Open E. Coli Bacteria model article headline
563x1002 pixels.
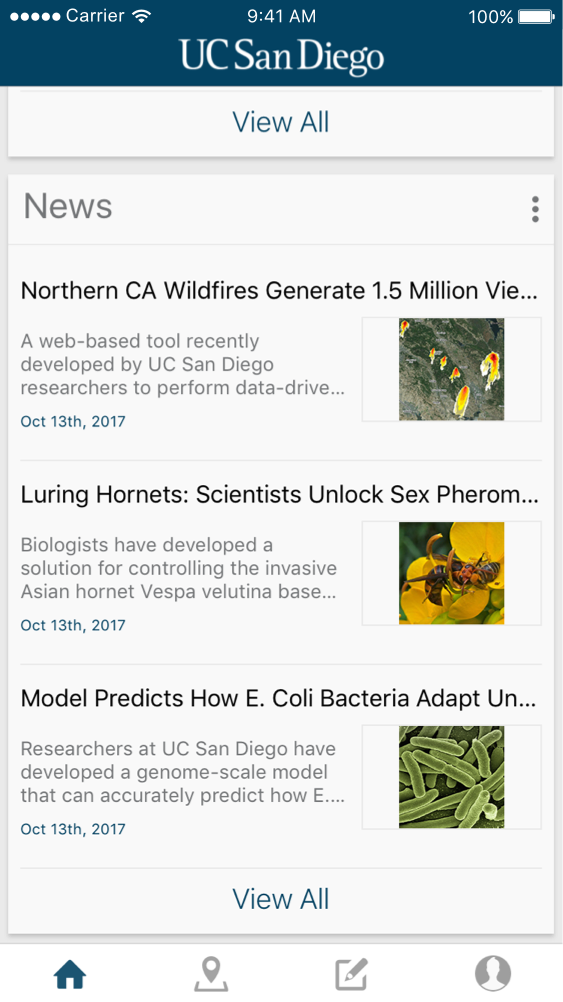tap(279, 698)
